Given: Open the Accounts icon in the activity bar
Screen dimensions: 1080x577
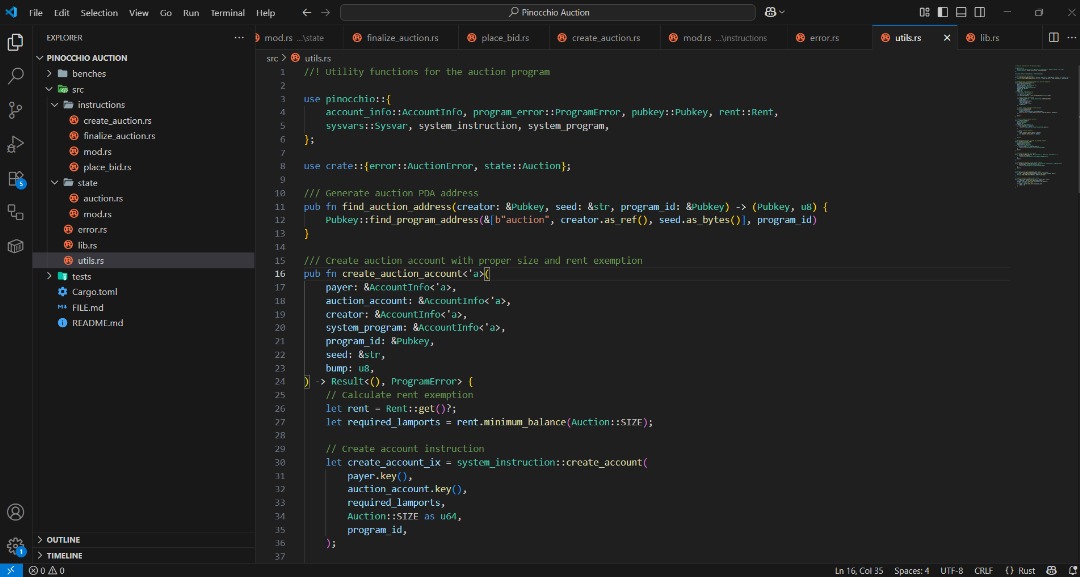Looking at the screenshot, I should click(x=15, y=512).
